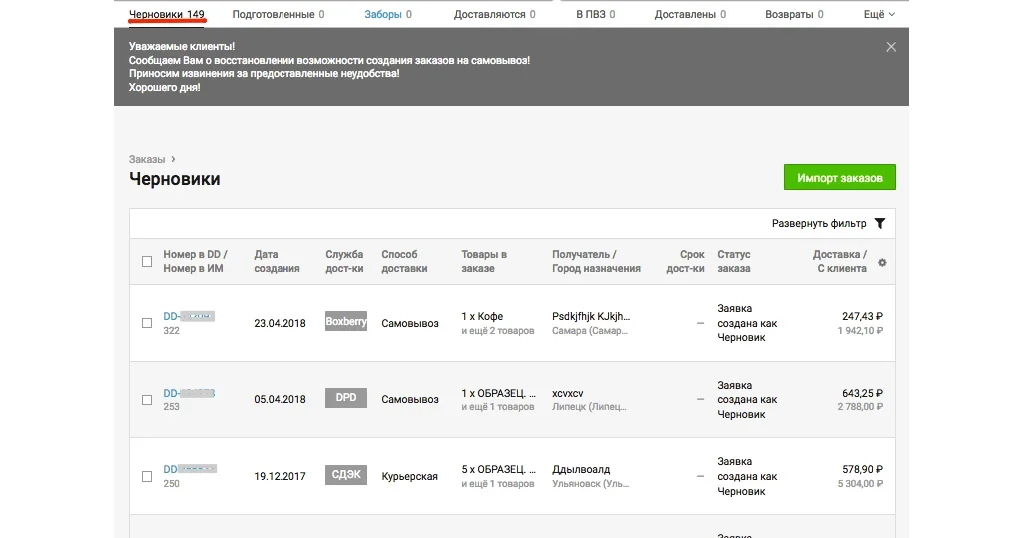Close the gray notification banner
Image resolution: width=1024 pixels, height=538 pixels.
(891, 47)
